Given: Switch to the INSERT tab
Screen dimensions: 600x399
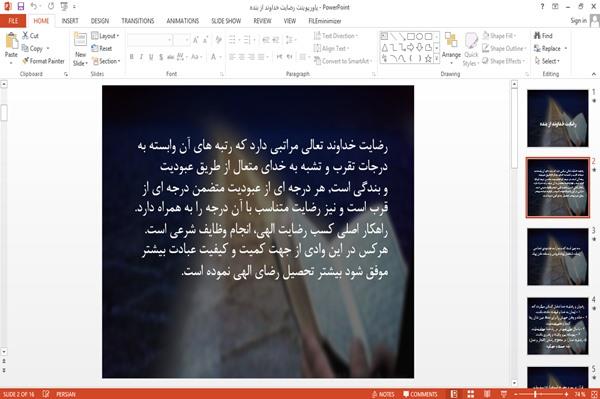Looking at the screenshot, I should [70, 21].
